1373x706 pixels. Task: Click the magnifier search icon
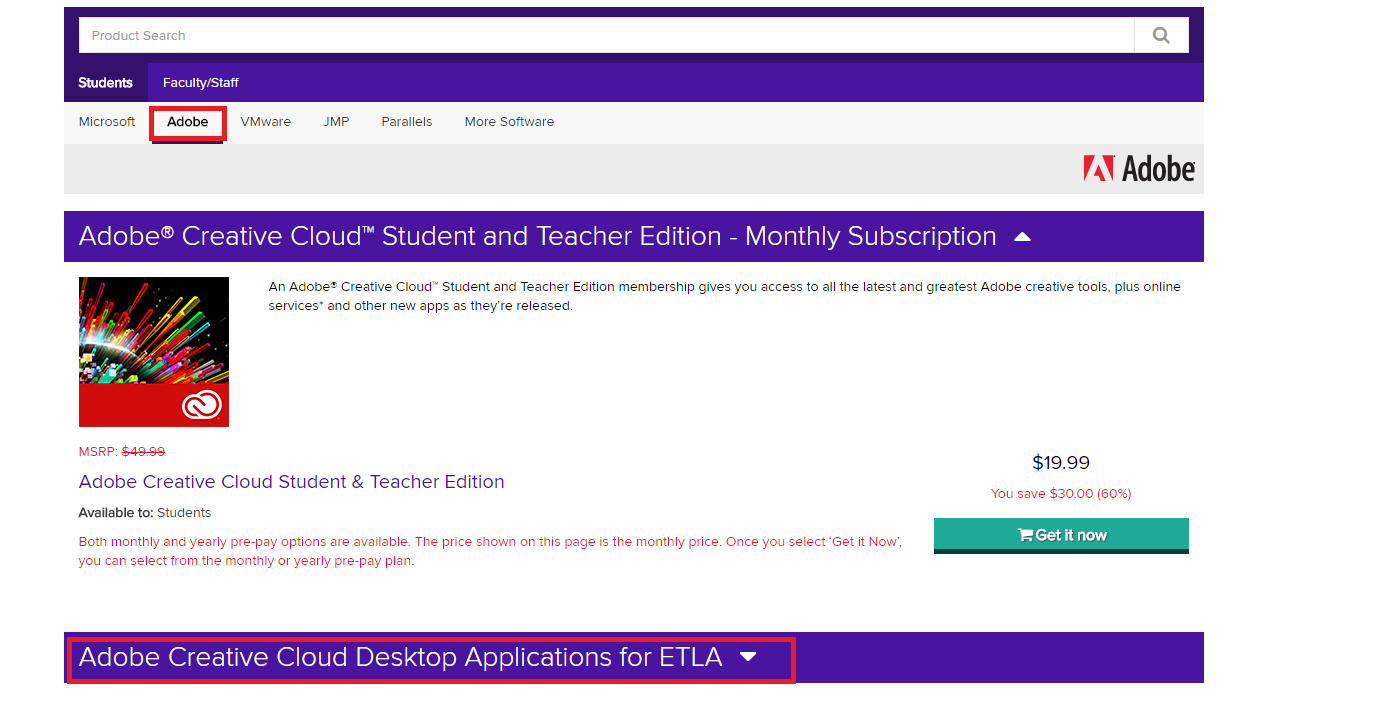coord(1161,35)
